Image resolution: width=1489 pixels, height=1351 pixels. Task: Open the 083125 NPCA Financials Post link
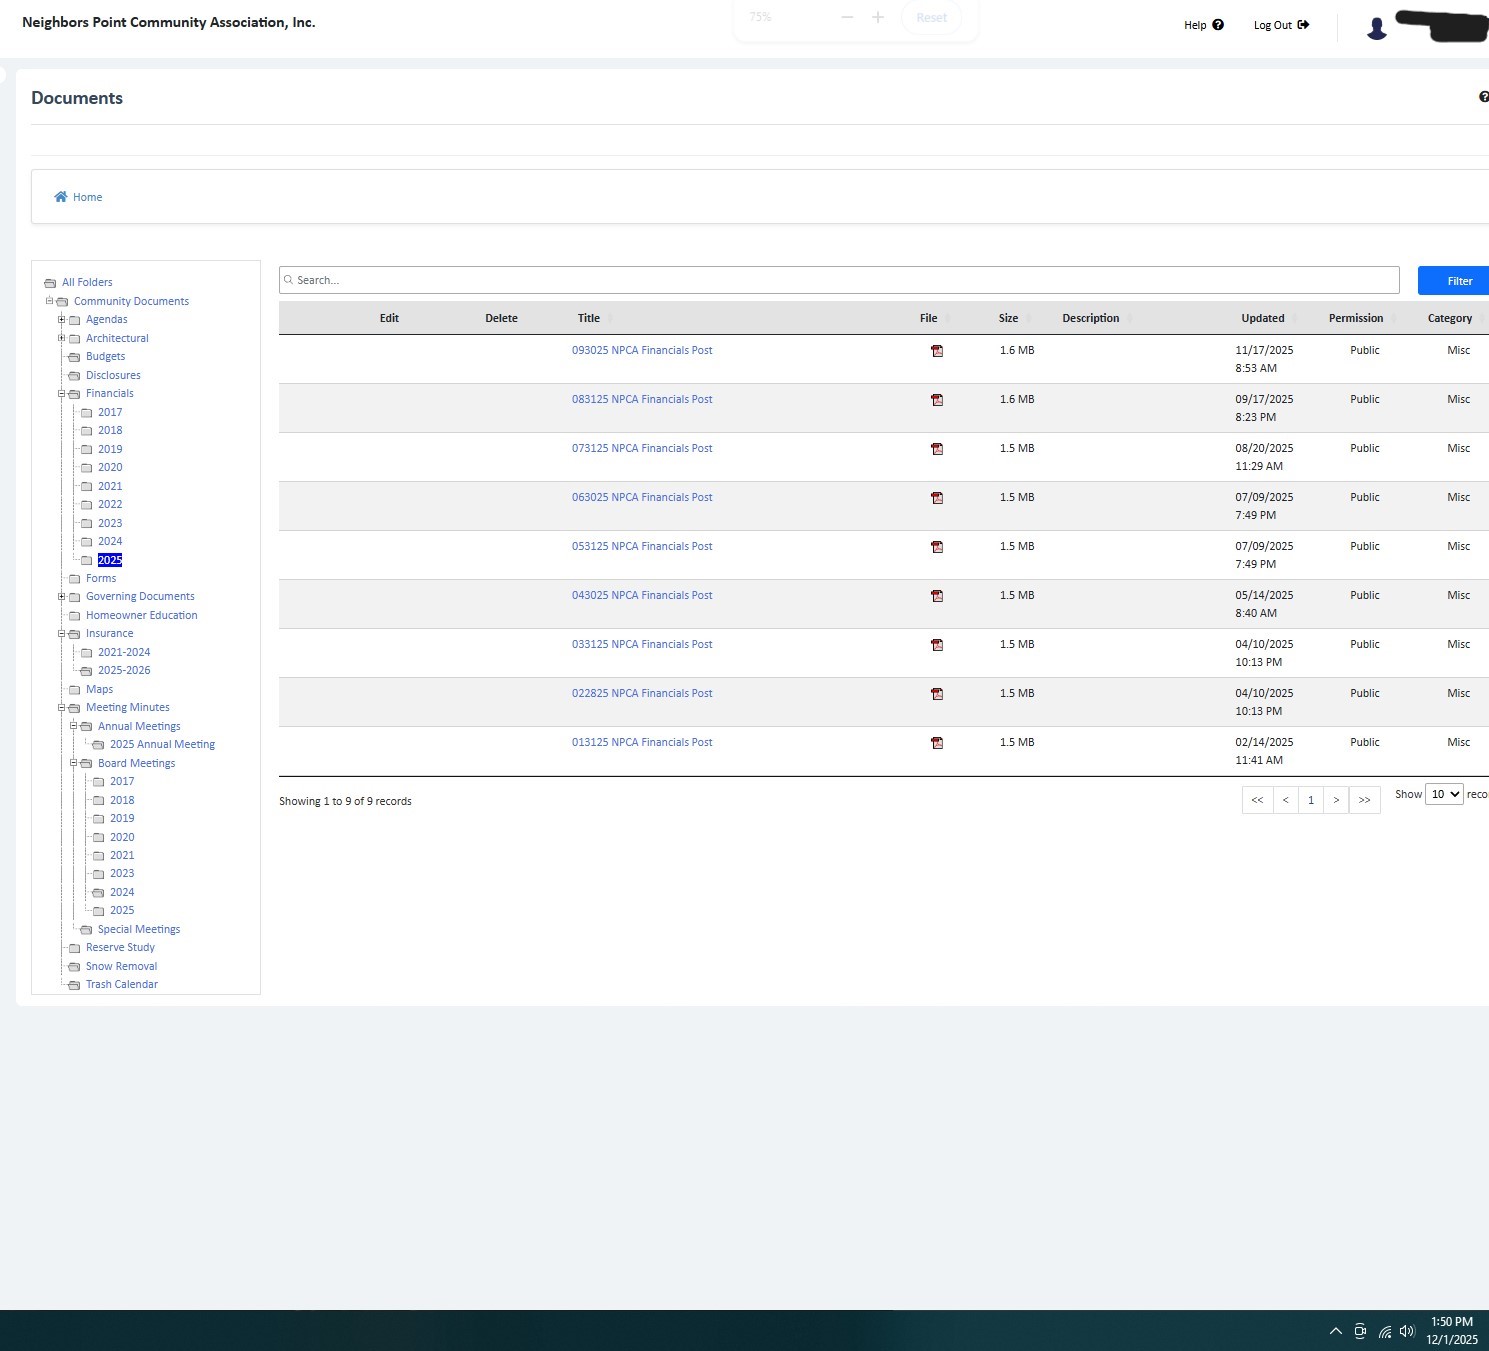(642, 399)
